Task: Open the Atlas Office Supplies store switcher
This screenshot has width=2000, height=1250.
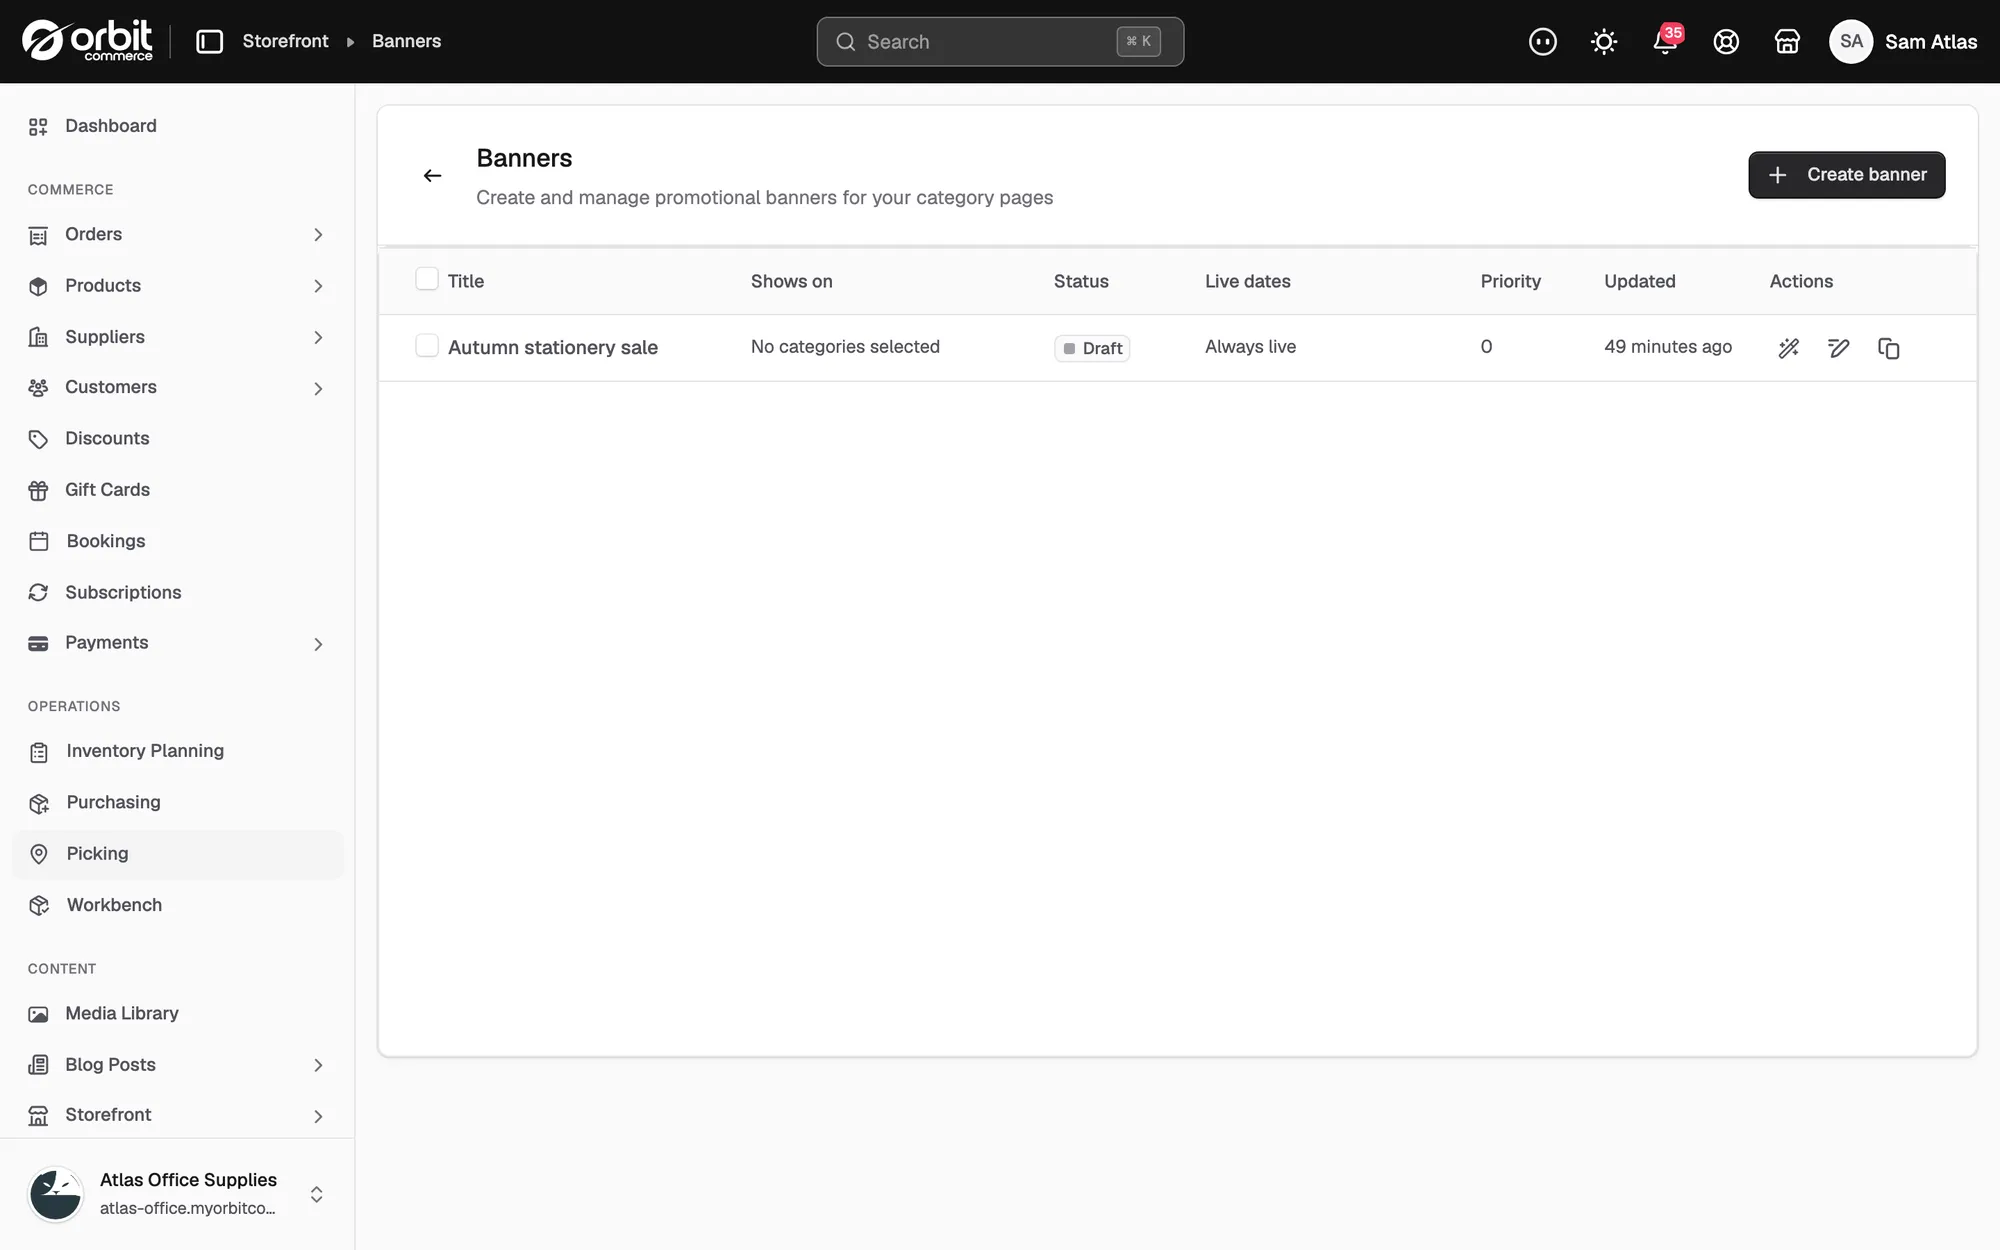Action: pos(178,1194)
